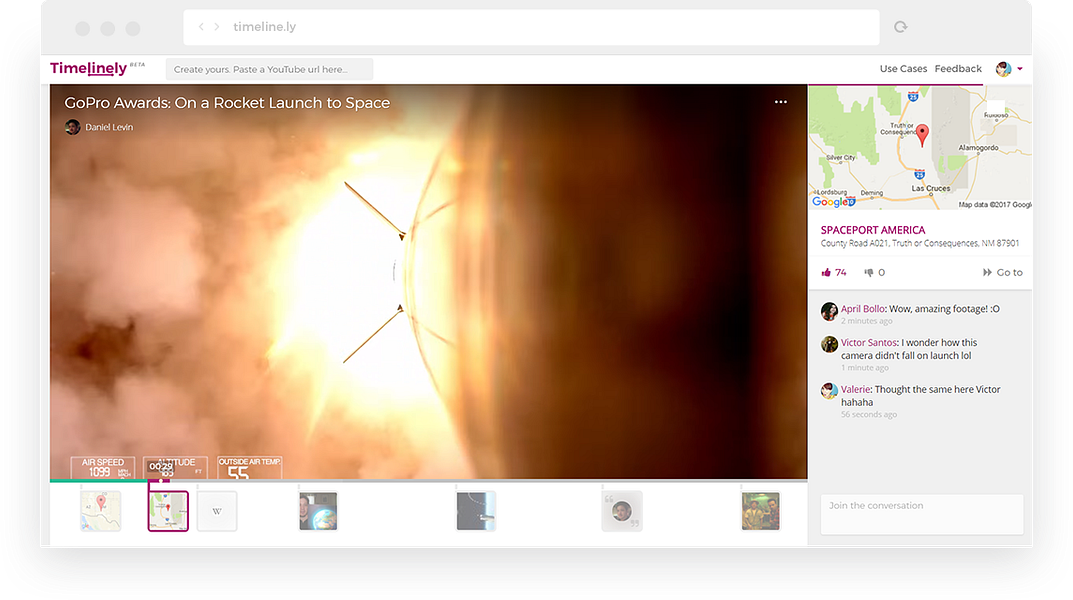Click the AIR SPEED readout in video
The height and width of the screenshot is (600, 1073).
point(103,468)
